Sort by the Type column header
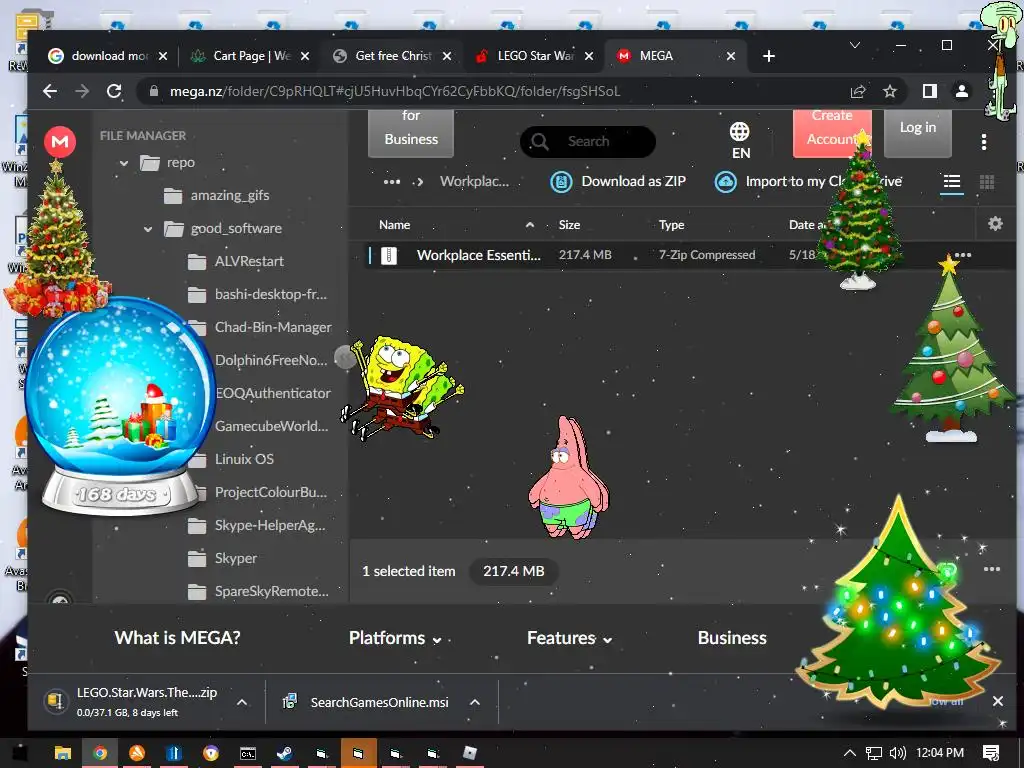Image resolution: width=1024 pixels, height=768 pixels. [x=671, y=225]
